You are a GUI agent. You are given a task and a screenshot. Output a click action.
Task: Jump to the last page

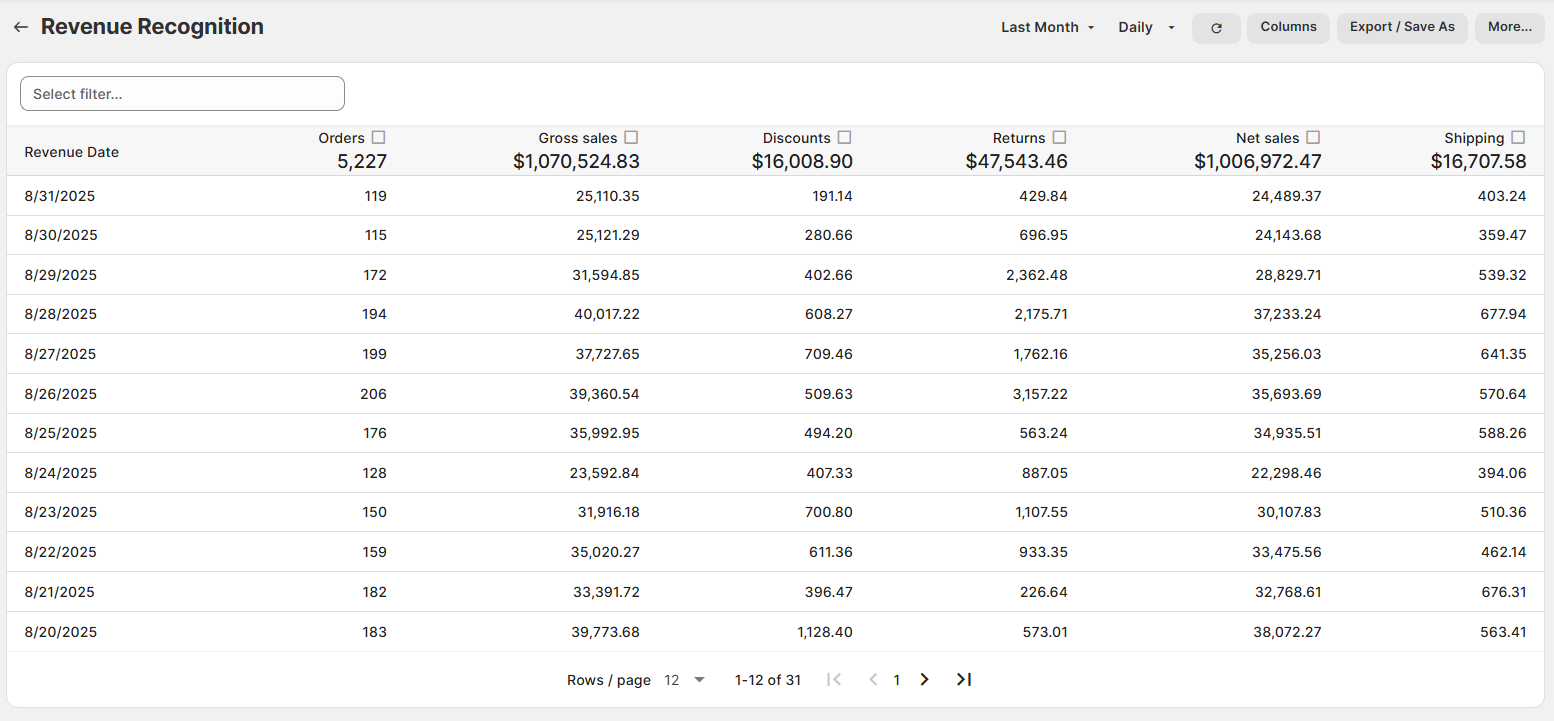[x=963, y=680]
